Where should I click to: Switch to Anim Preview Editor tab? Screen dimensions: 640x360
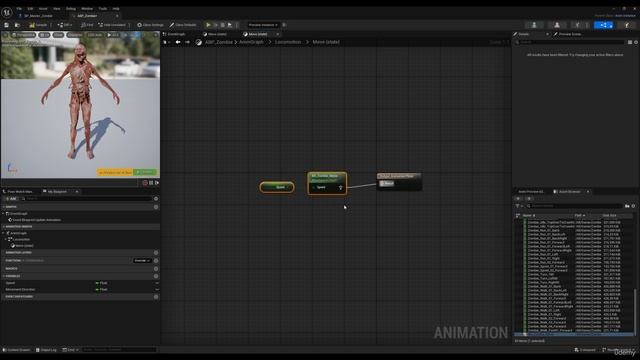[531, 191]
